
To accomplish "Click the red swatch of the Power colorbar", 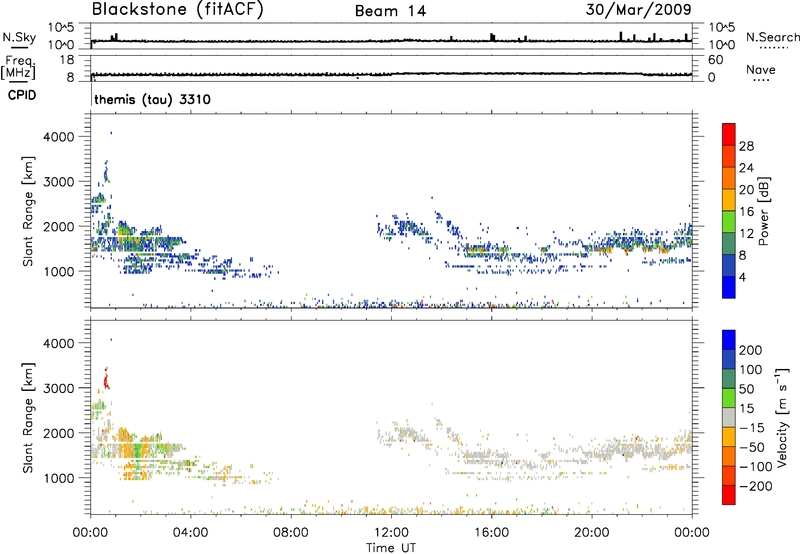I will tap(729, 133).
